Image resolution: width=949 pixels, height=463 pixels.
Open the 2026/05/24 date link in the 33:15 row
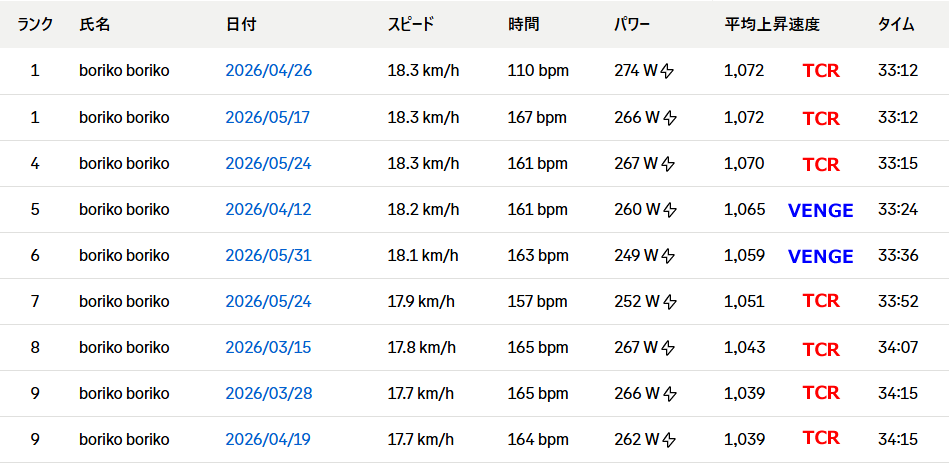click(268, 163)
